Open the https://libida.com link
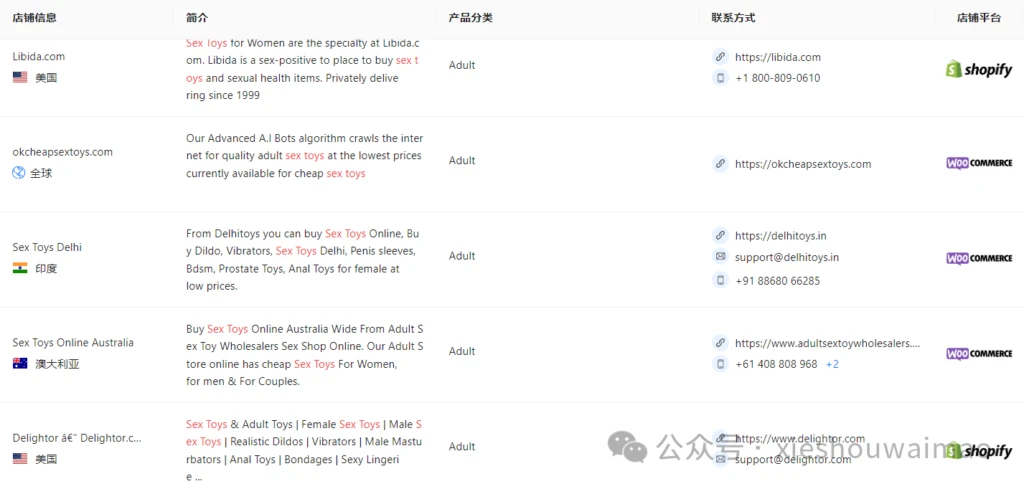The width and height of the screenshot is (1024, 489). point(778,57)
